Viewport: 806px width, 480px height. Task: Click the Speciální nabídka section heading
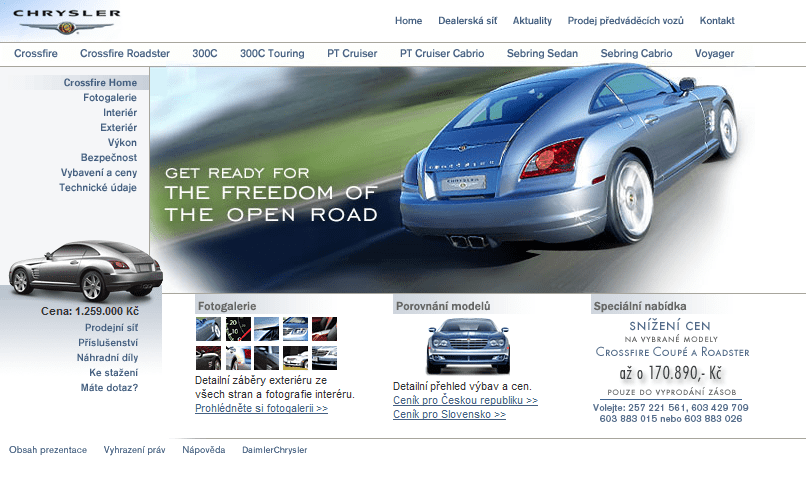click(x=639, y=306)
